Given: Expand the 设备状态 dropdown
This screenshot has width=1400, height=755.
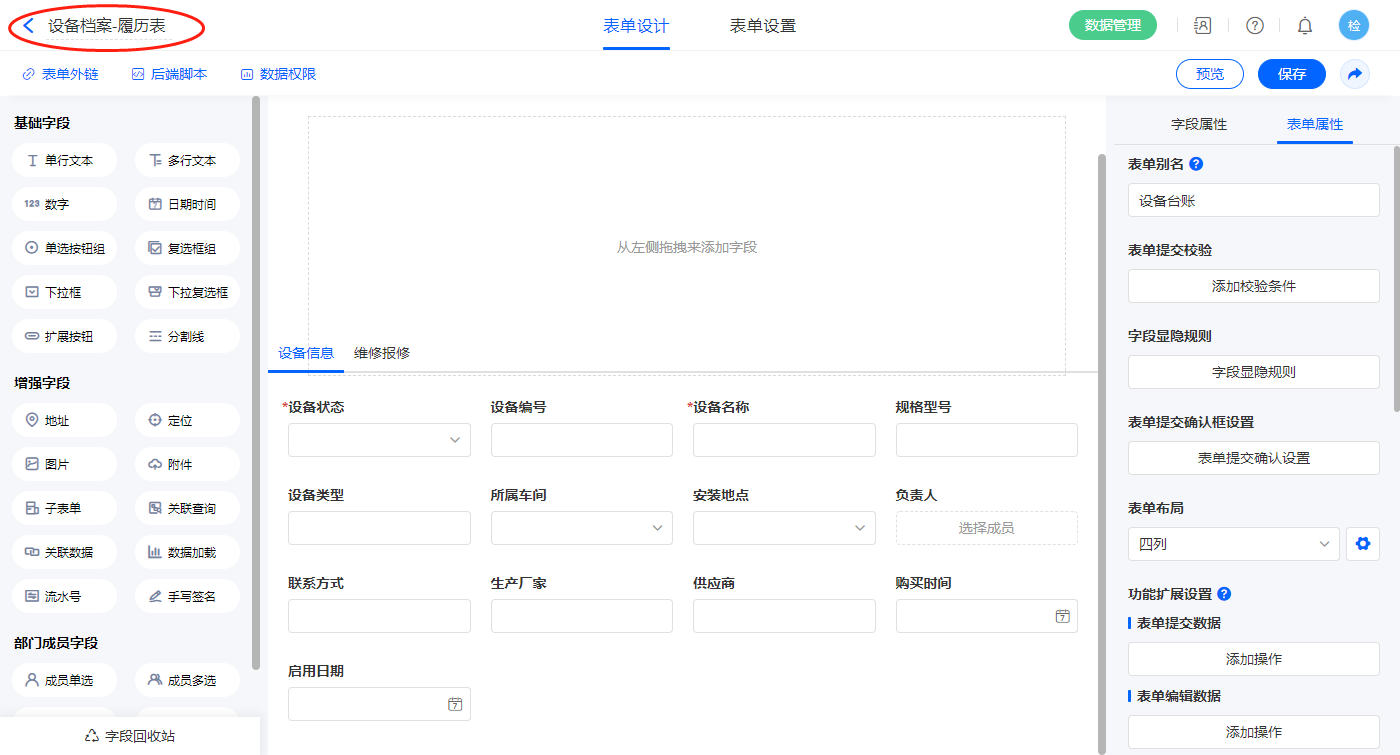Looking at the screenshot, I should 379,440.
